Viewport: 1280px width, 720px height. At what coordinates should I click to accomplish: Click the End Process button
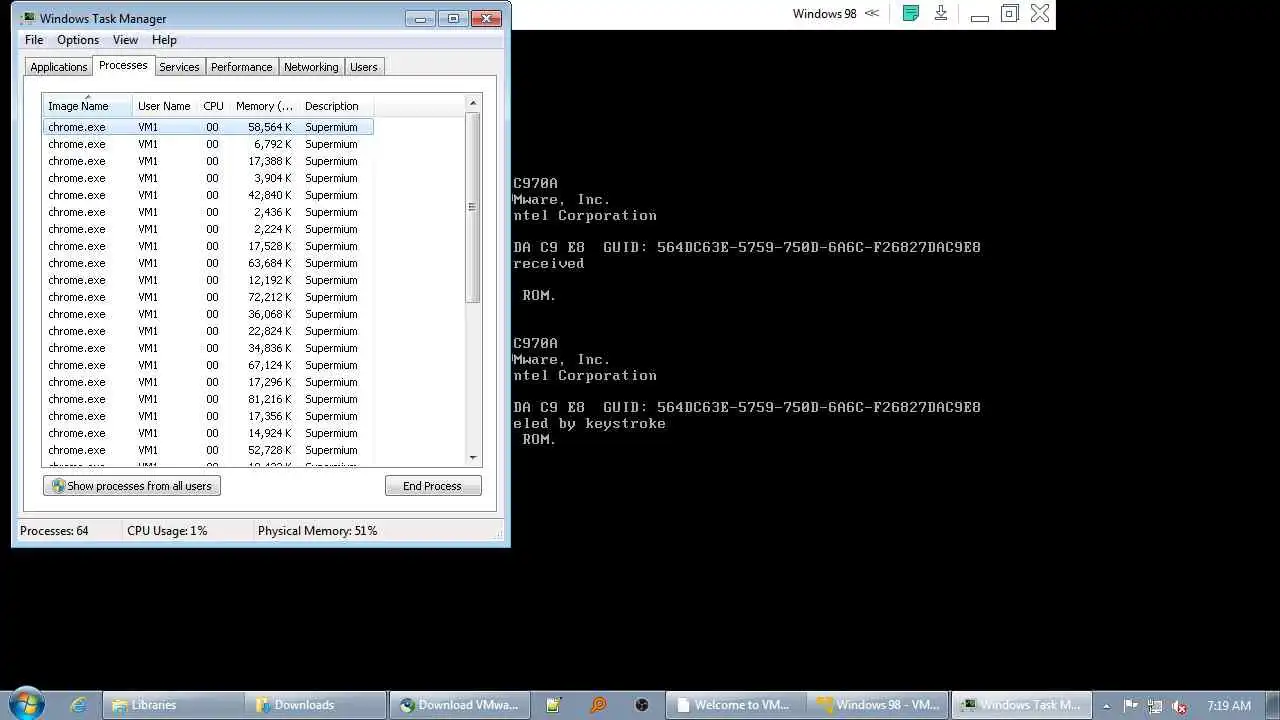[x=432, y=486]
